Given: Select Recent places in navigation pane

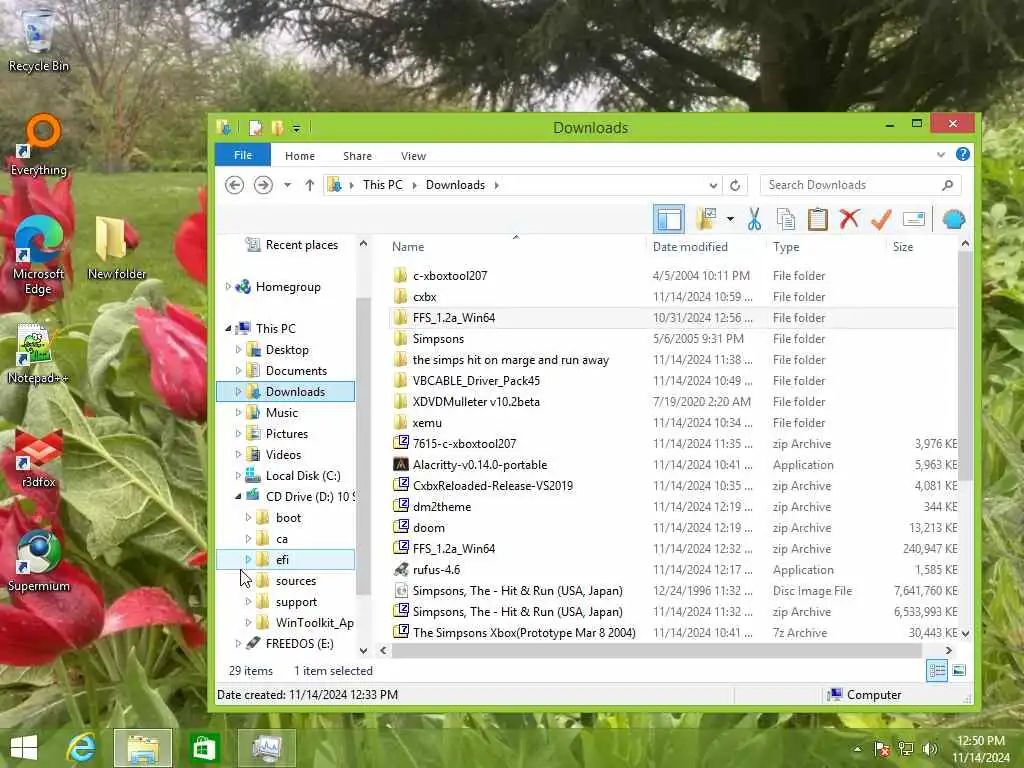Looking at the screenshot, I should click(x=302, y=245).
